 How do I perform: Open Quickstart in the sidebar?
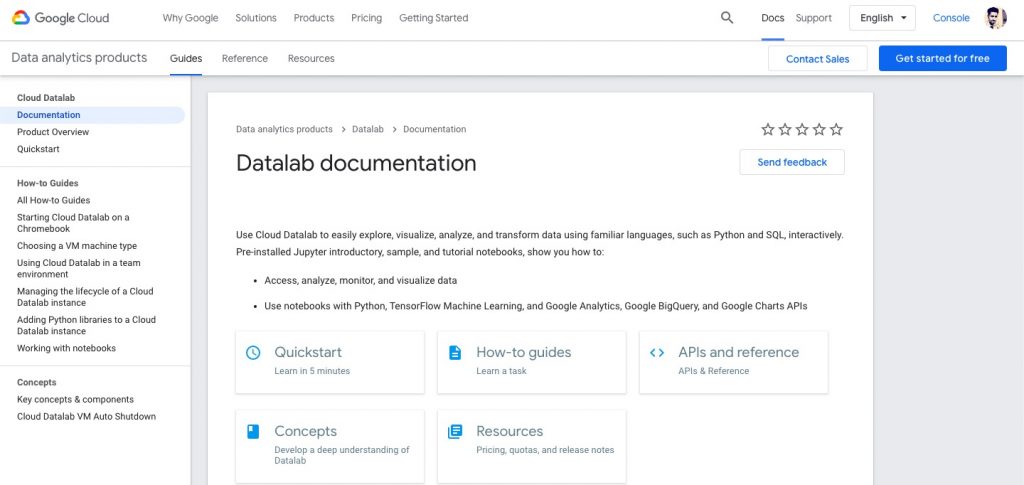point(38,149)
